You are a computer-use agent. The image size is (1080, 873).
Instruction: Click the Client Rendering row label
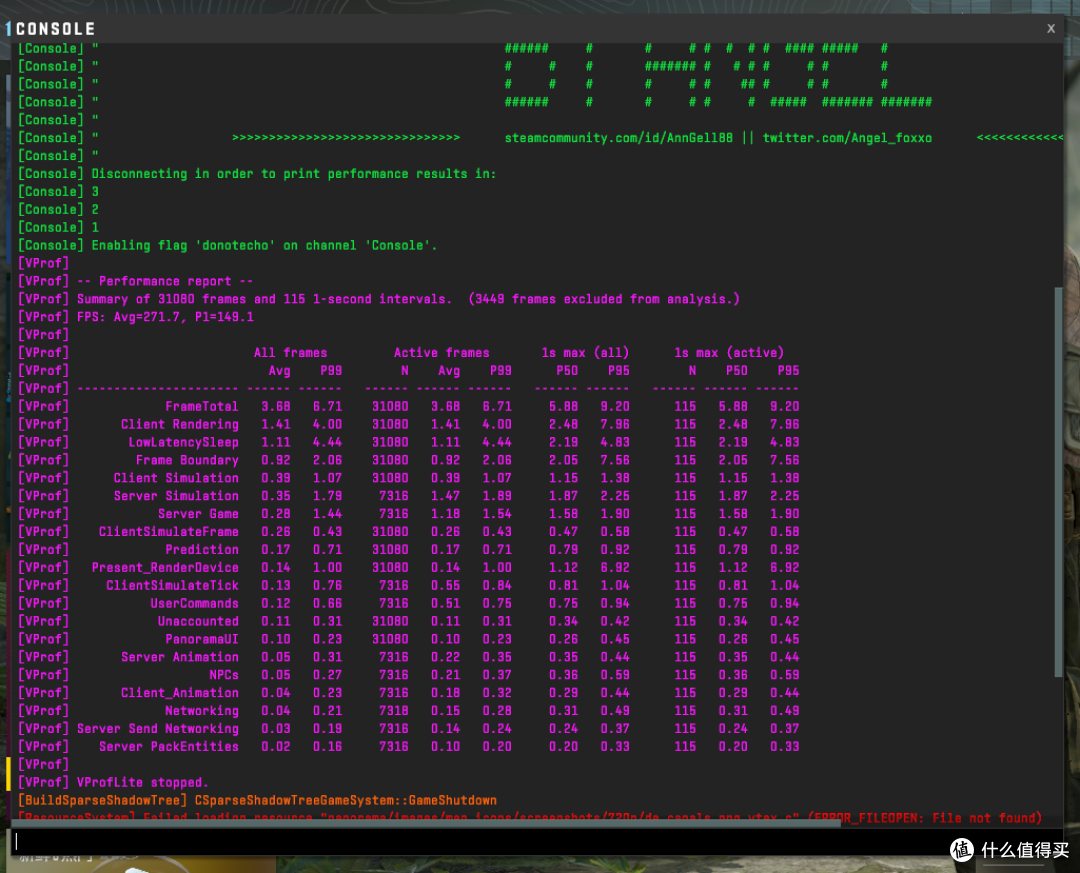click(180, 424)
